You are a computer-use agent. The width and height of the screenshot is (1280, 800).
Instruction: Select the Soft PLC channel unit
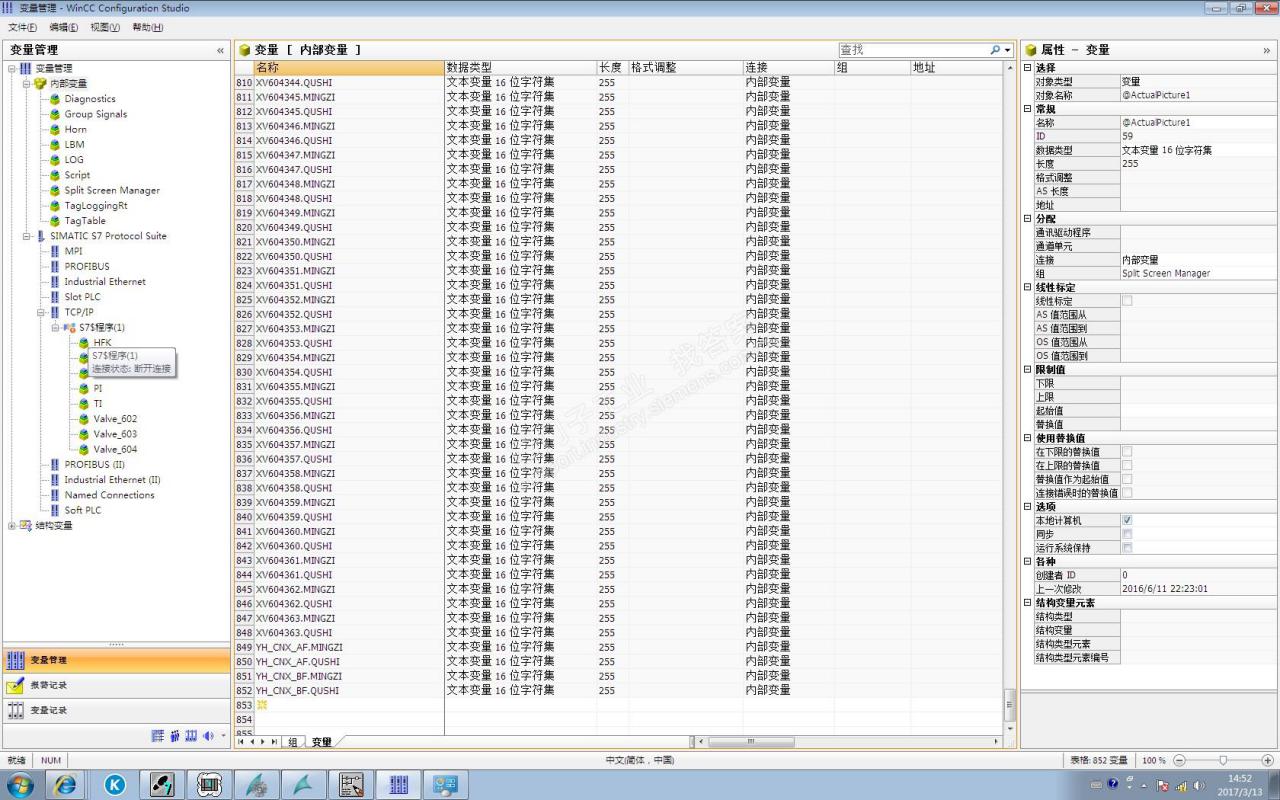[83, 510]
